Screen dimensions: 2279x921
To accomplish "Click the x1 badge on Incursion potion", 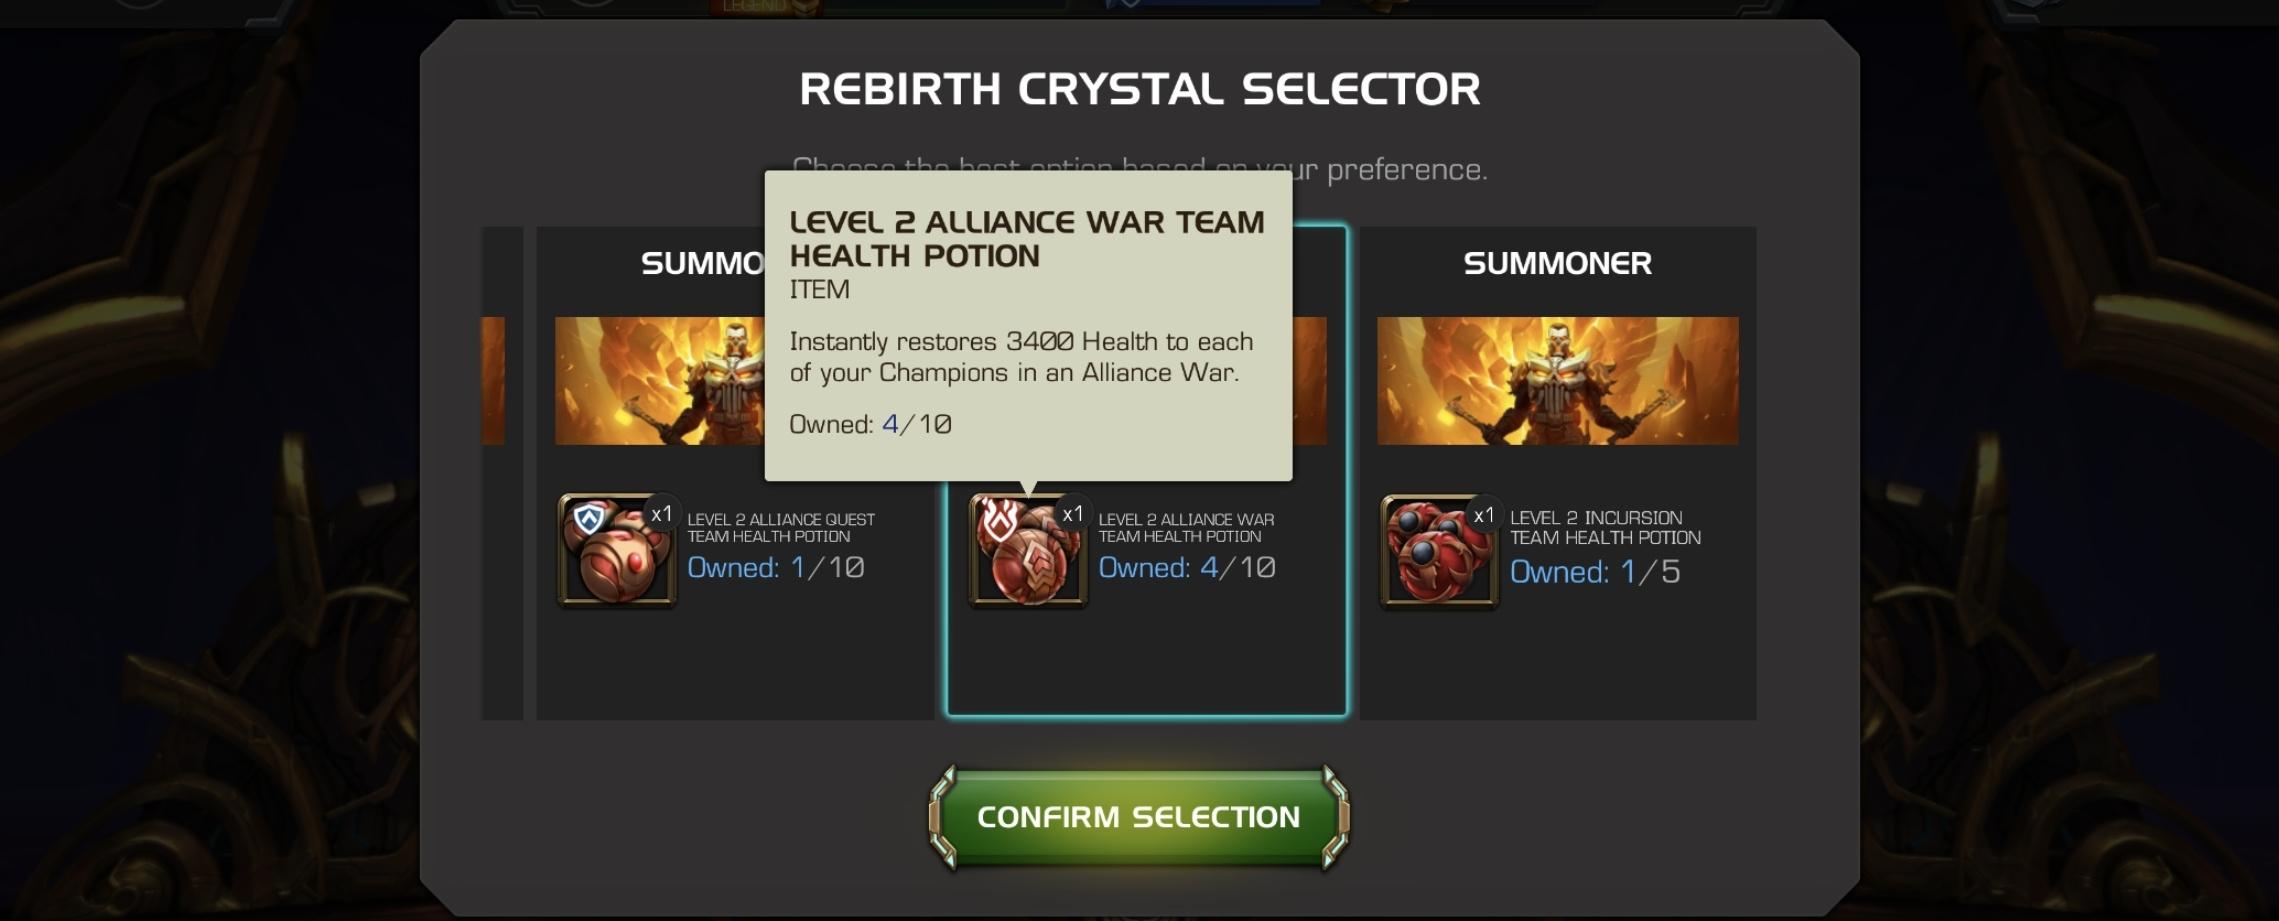I will pyautogui.click(x=1484, y=515).
